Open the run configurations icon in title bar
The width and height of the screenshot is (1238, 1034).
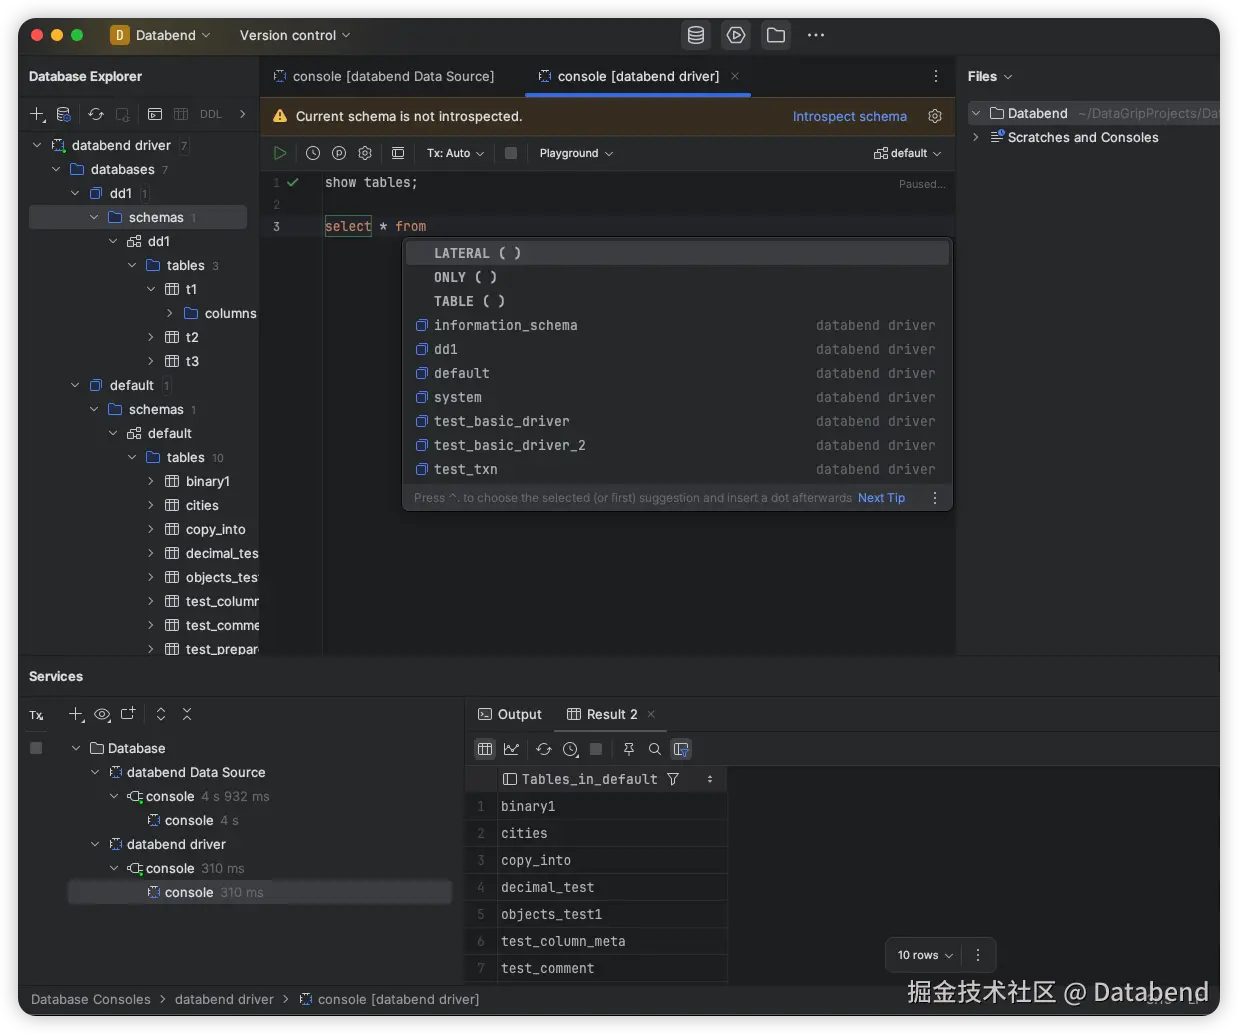pyautogui.click(x=736, y=35)
